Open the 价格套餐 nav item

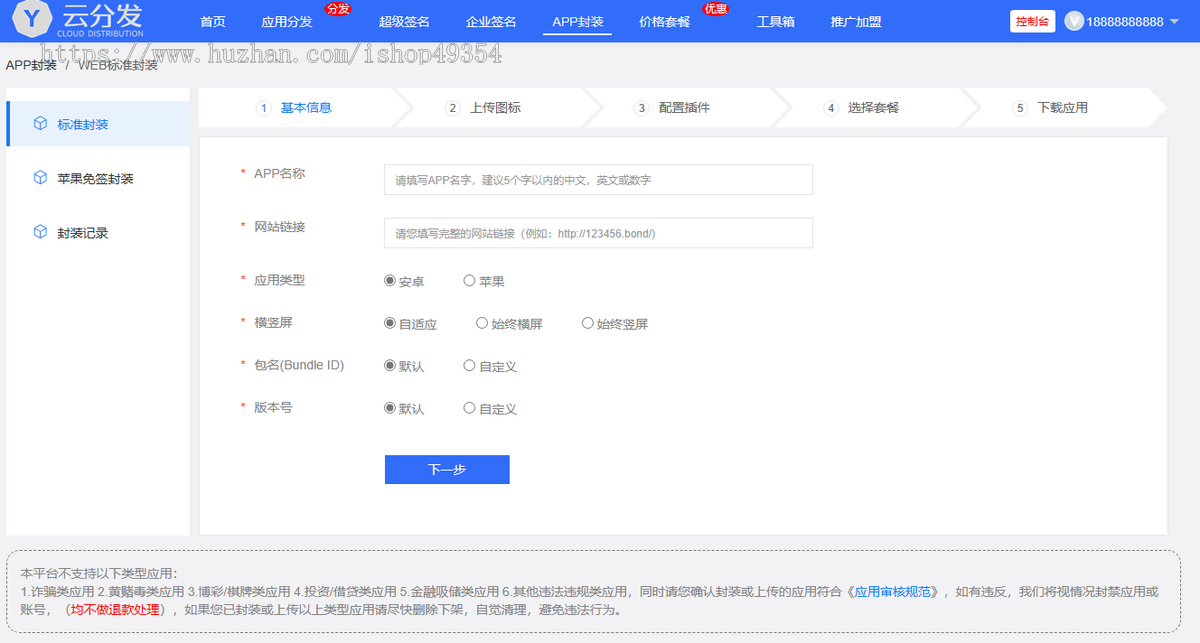coord(665,22)
